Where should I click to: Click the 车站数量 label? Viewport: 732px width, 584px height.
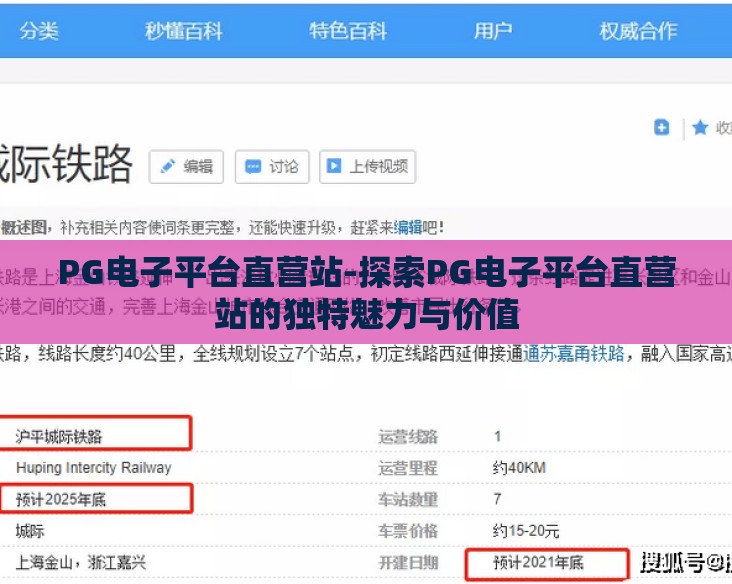click(408, 499)
